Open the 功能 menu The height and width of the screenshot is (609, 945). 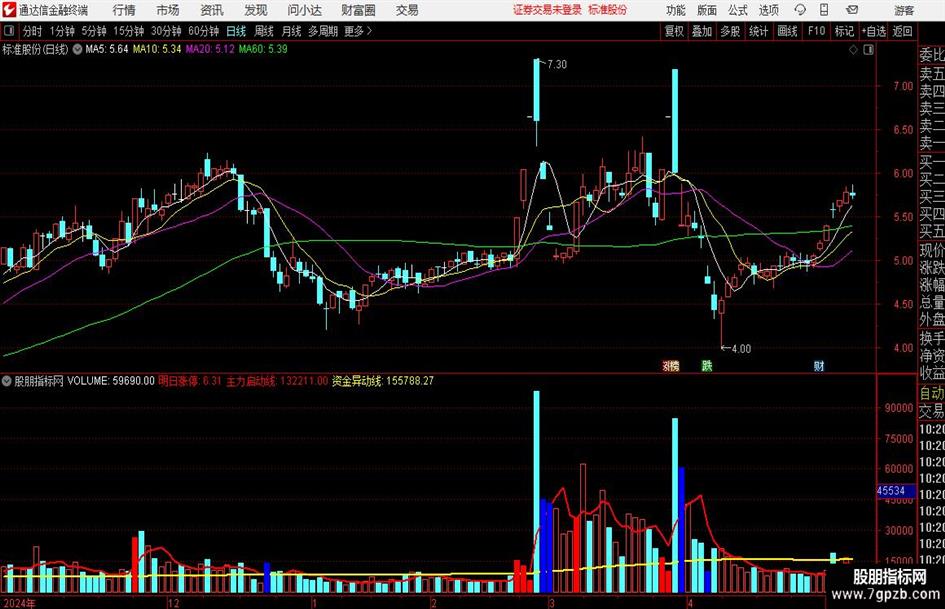[676, 10]
